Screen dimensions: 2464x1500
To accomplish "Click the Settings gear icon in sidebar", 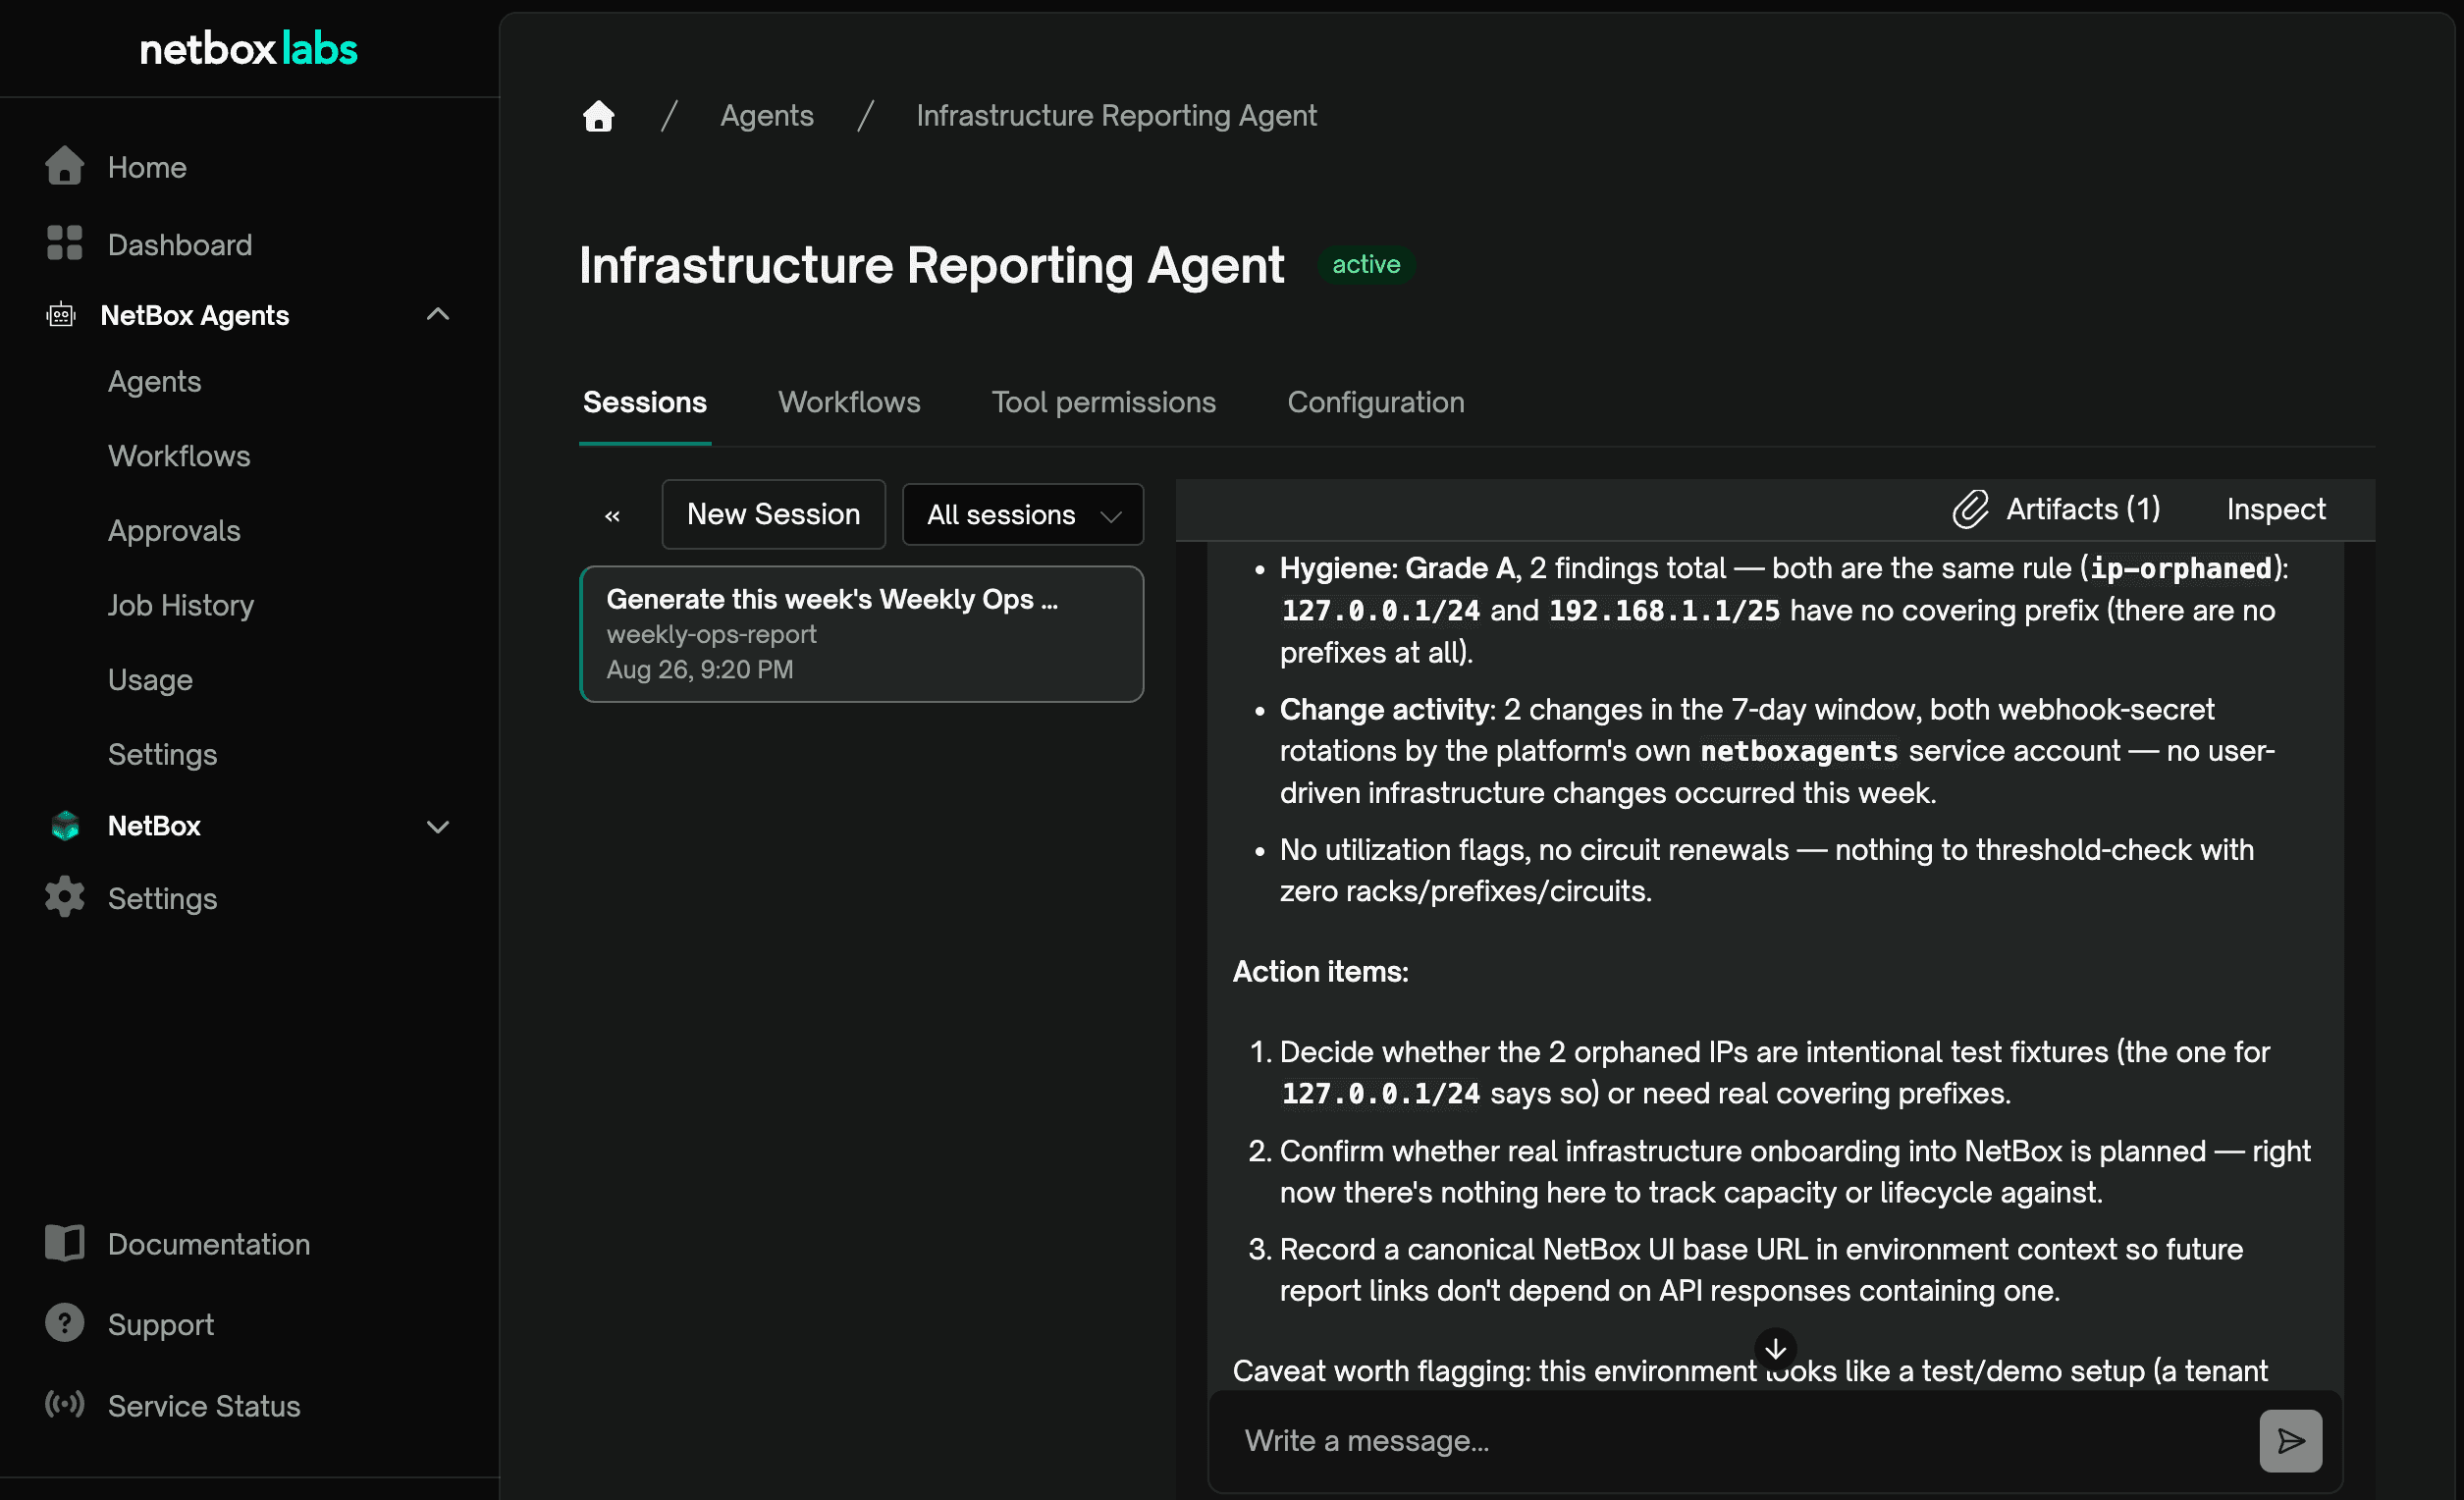I will 65,898.
